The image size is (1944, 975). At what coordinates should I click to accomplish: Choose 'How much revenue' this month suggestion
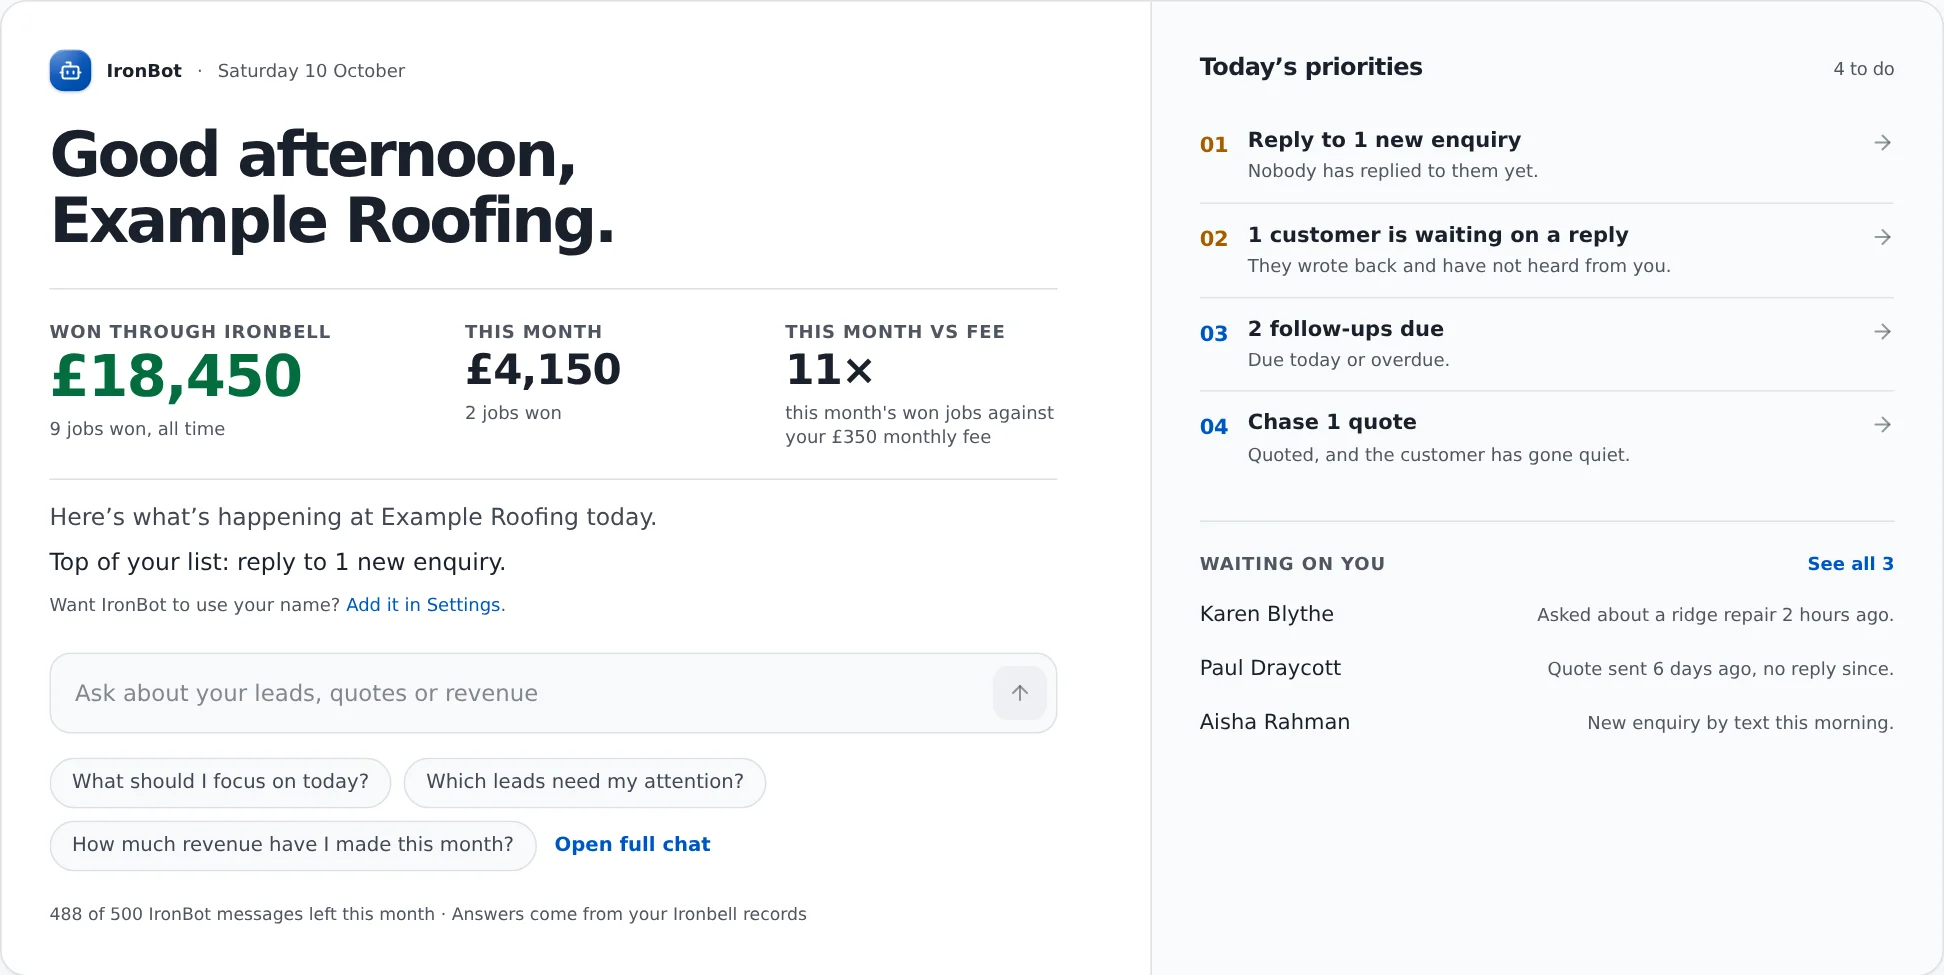[x=293, y=845]
